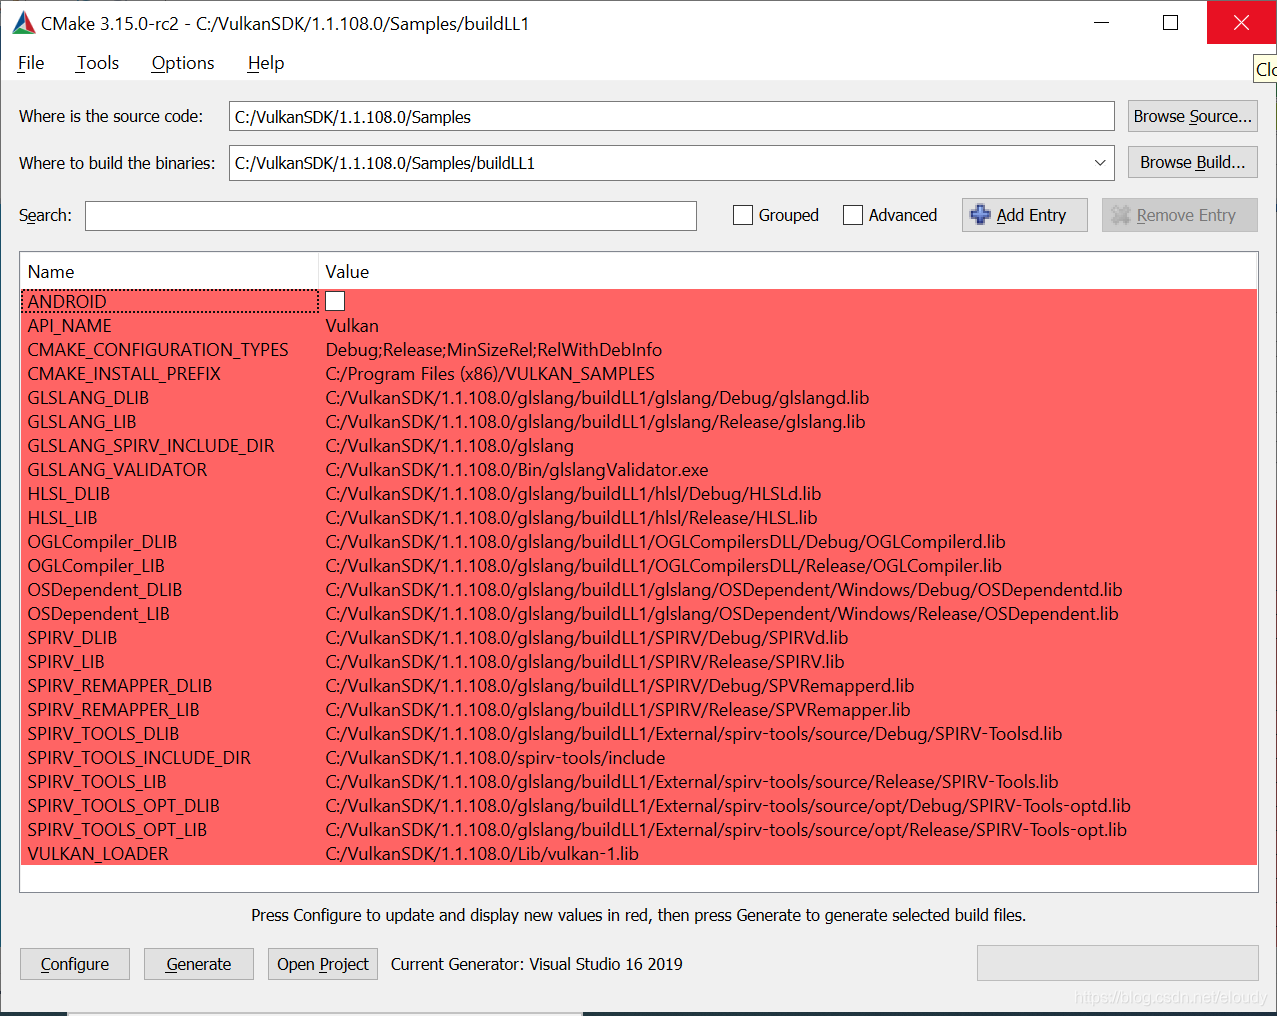The height and width of the screenshot is (1016, 1277).
Task: Click the grayed X icon on Remove Entry
Action: pos(1120,215)
